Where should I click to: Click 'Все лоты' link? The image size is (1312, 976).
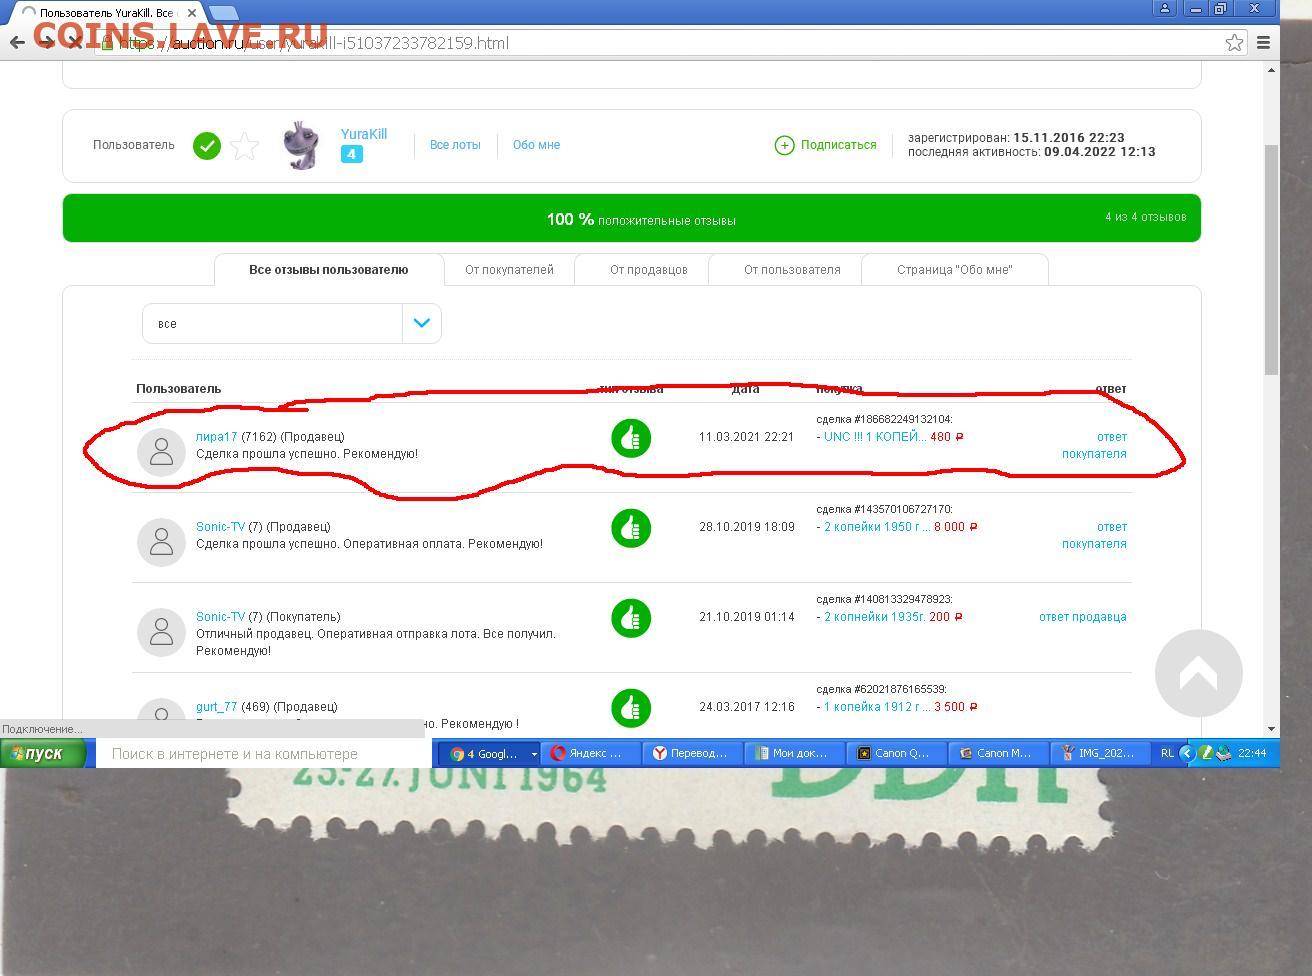coord(455,145)
